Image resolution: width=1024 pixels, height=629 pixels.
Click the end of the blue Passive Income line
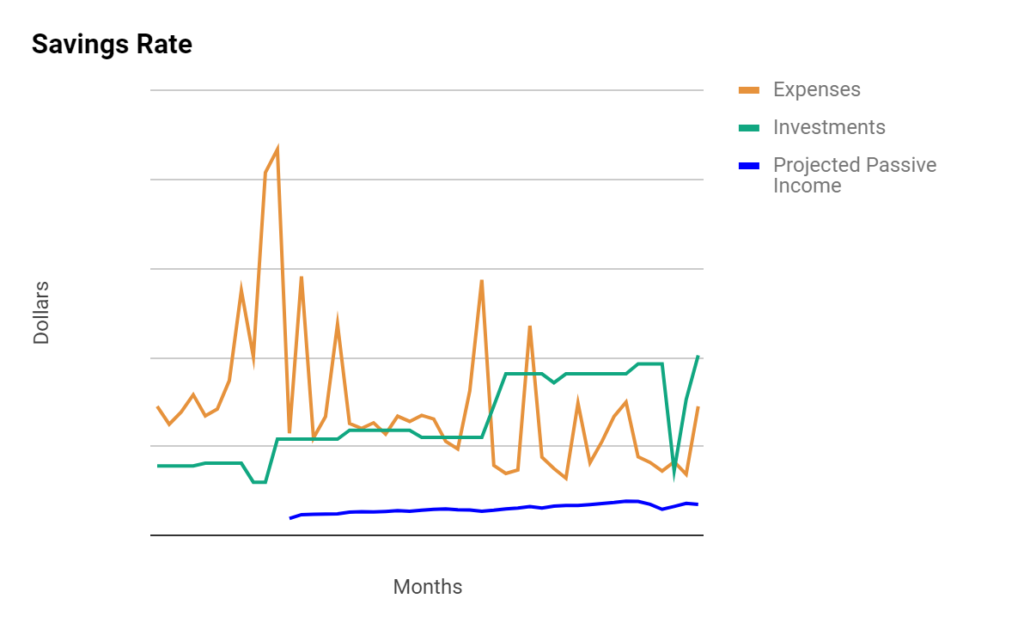coord(697,504)
